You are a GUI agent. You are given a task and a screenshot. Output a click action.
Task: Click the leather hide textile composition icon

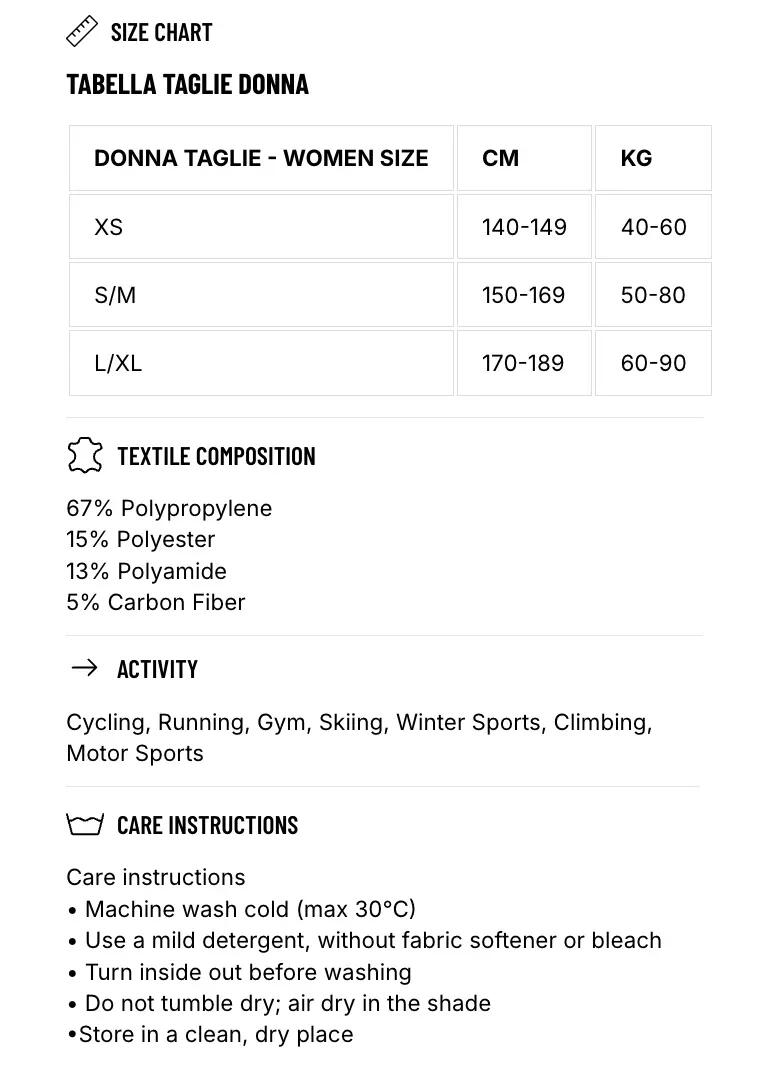pos(85,455)
